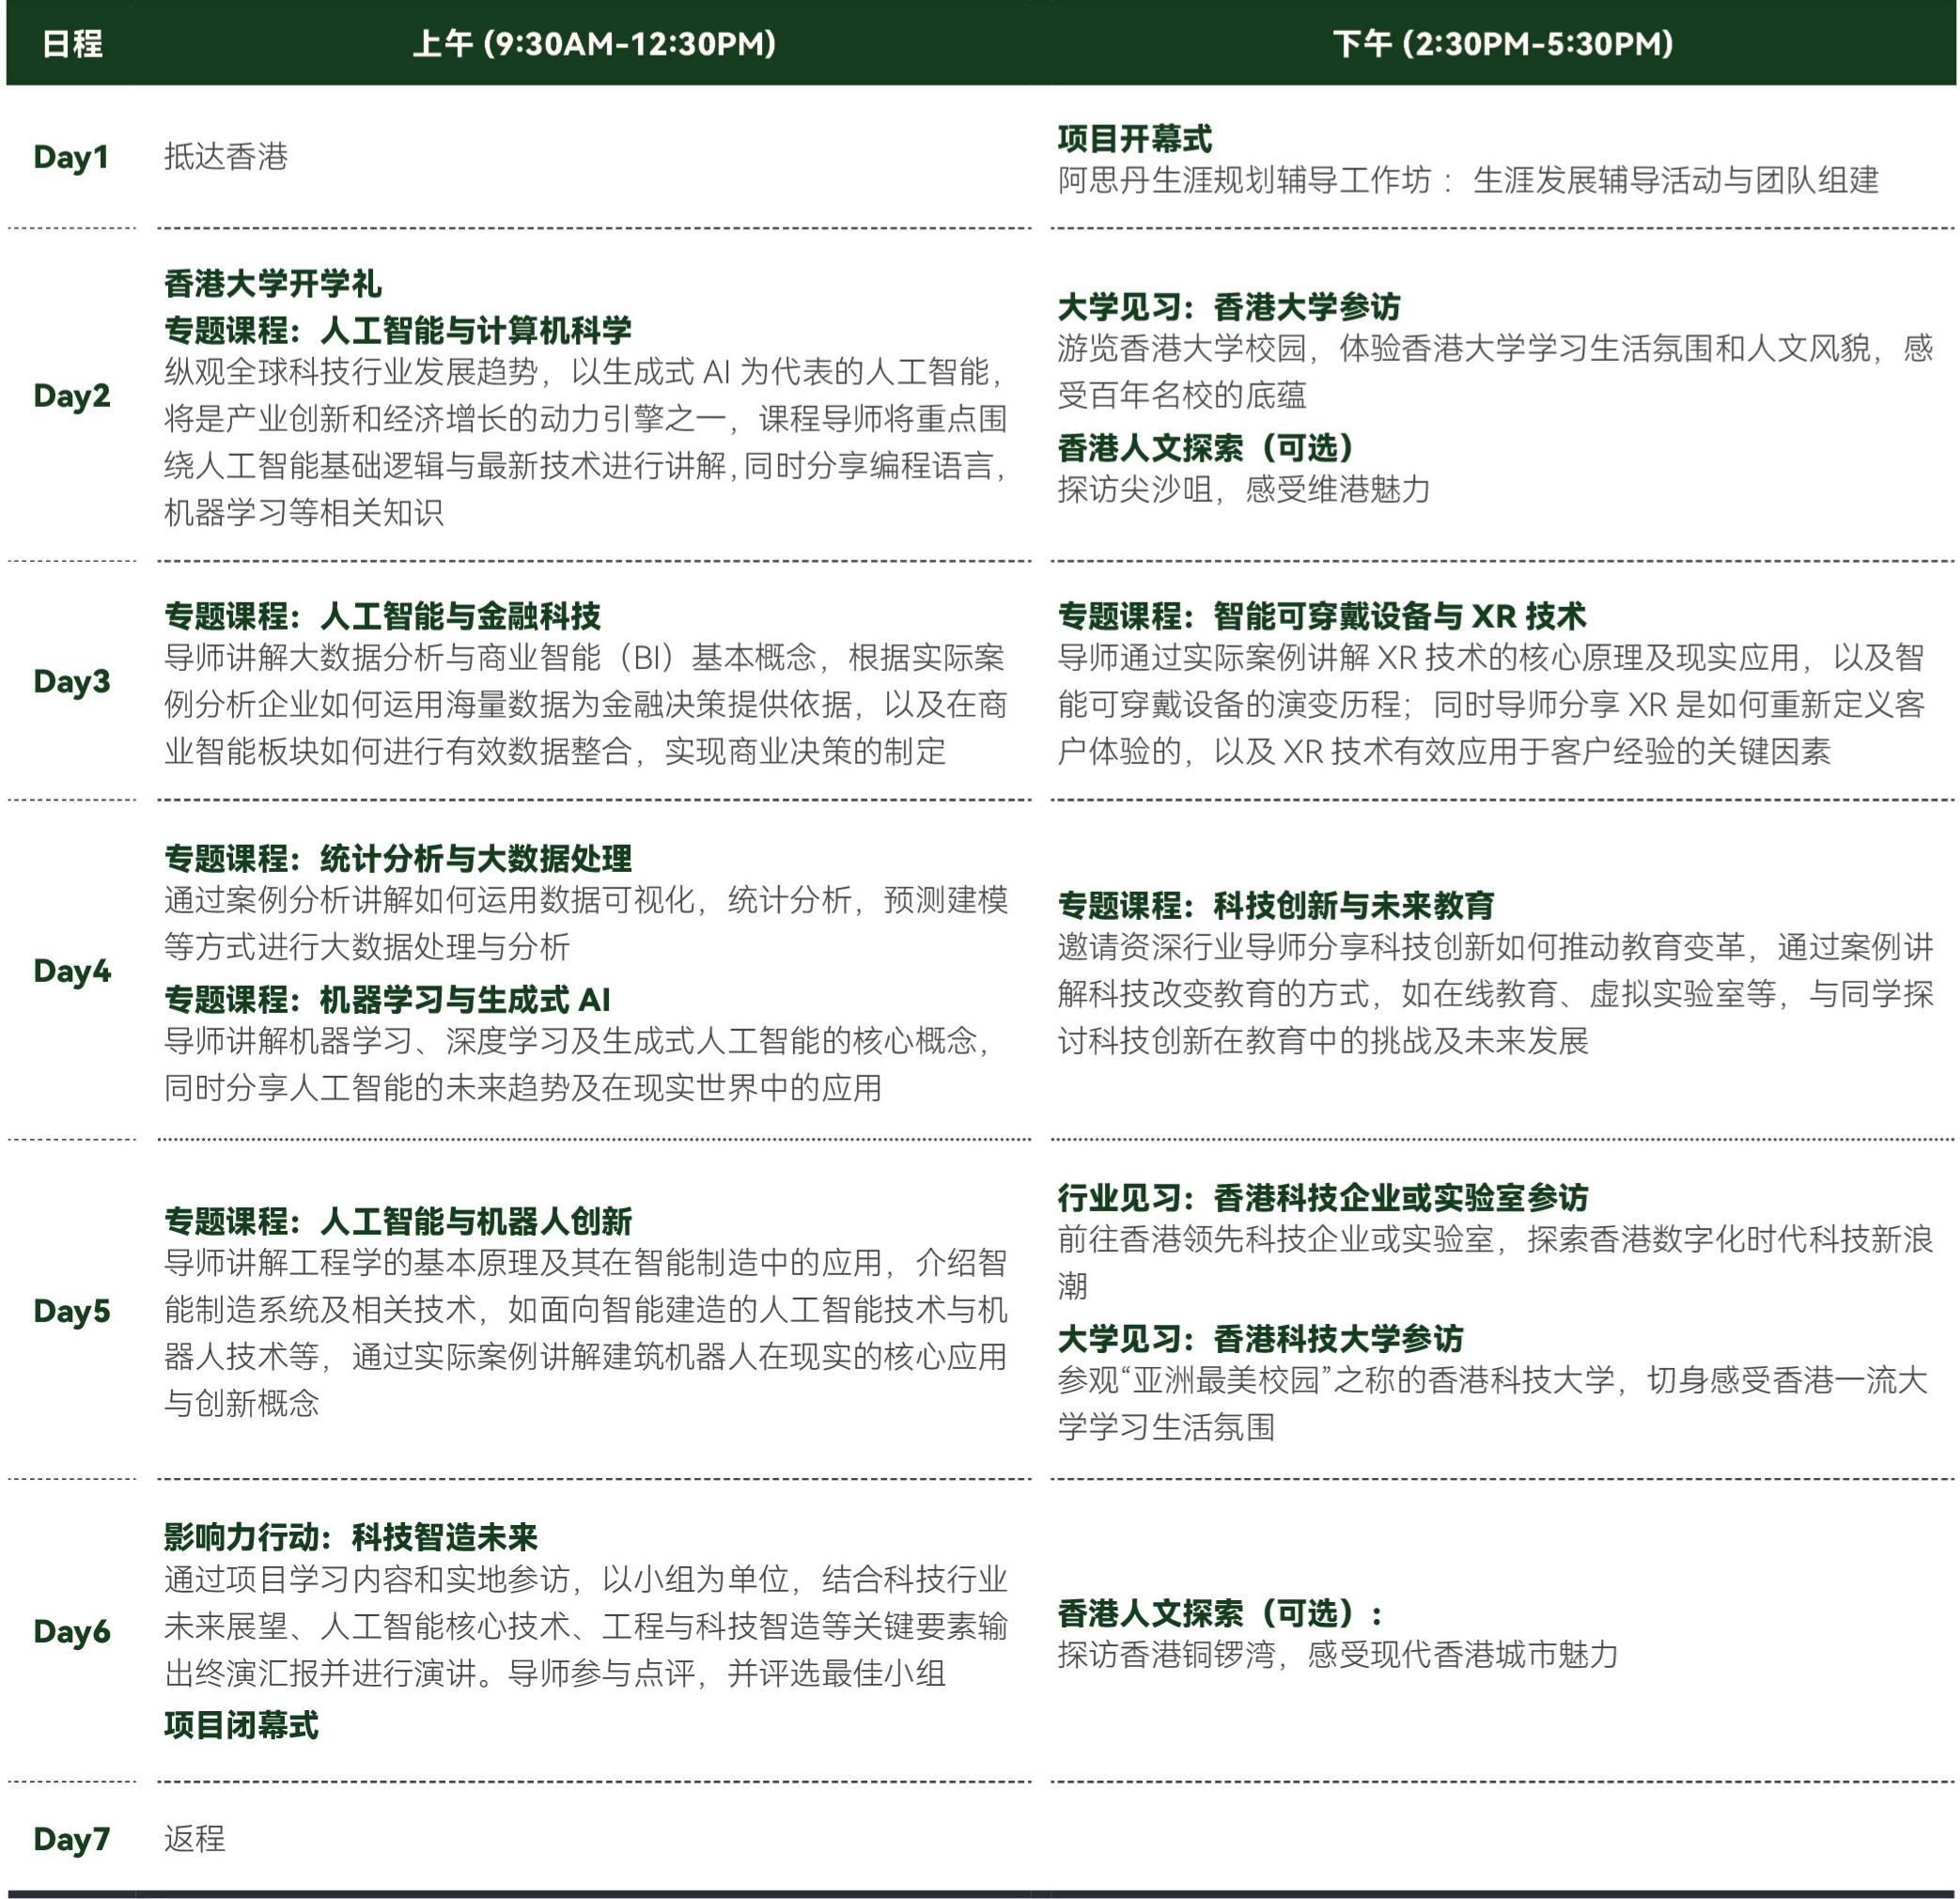Click 大学见习：香港大学参访 heading
The width and height of the screenshot is (1960, 1899).
point(1228,306)
